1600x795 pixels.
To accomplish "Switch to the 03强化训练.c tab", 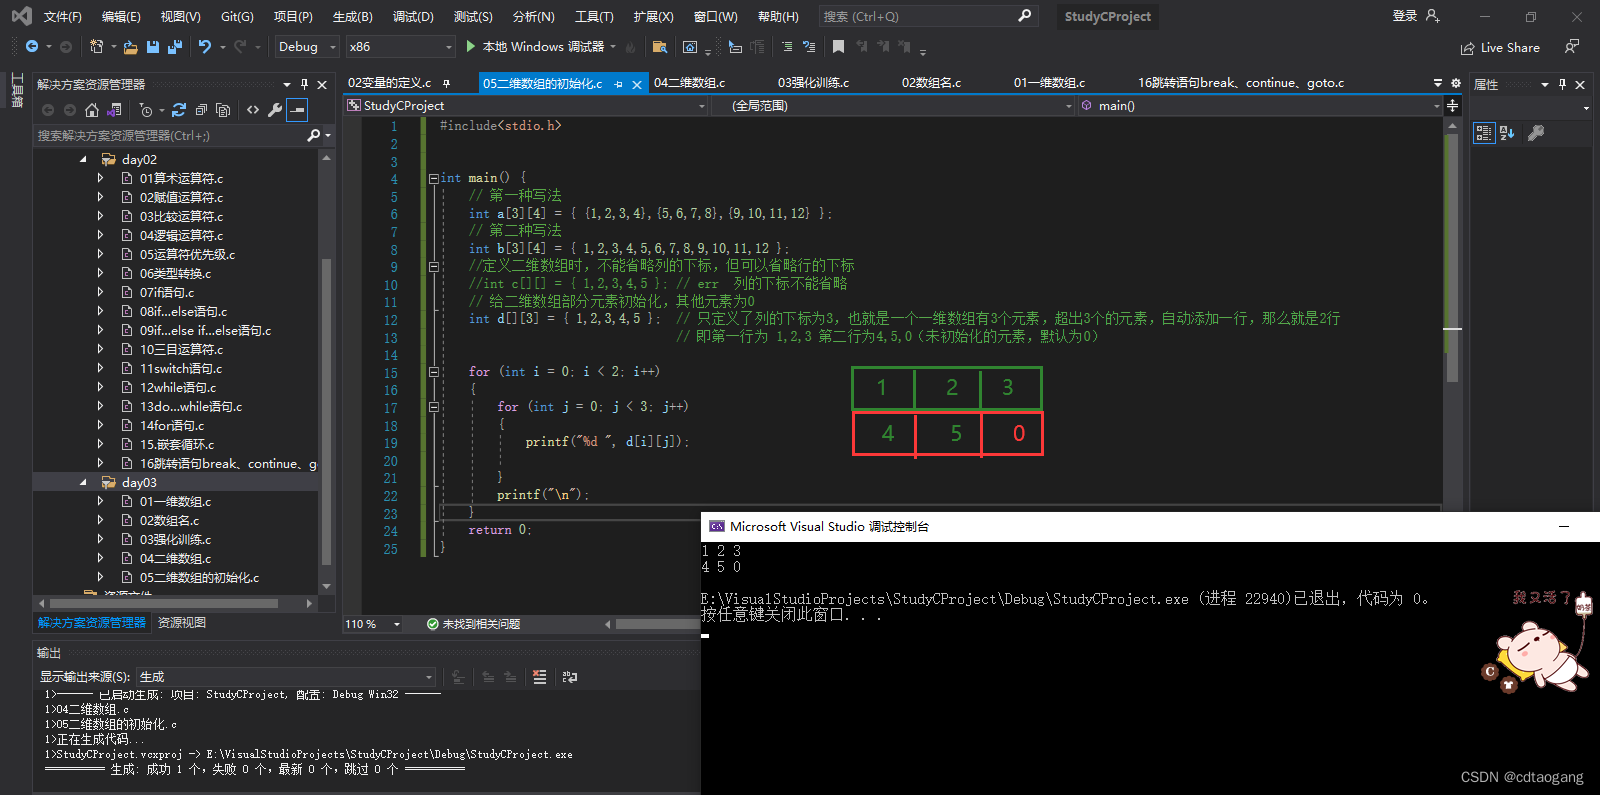I will pyautogui.click(x=814, y=83).
